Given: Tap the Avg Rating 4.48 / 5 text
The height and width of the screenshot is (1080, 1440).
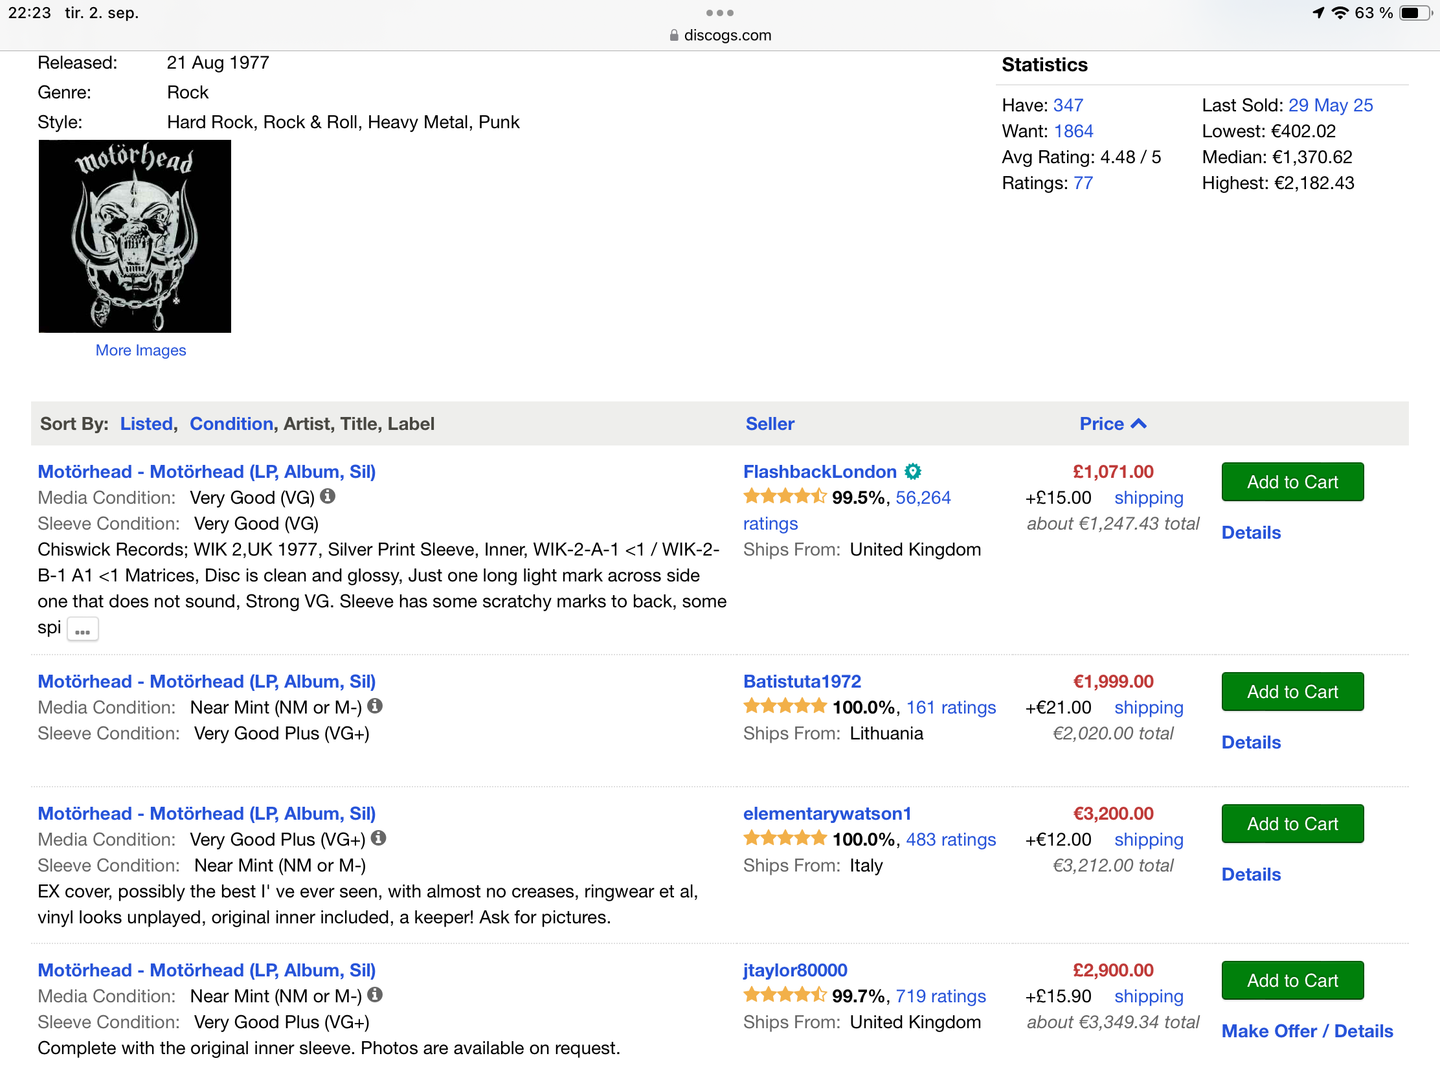Looking at the screenshot, I should [x=1082, y=157].
